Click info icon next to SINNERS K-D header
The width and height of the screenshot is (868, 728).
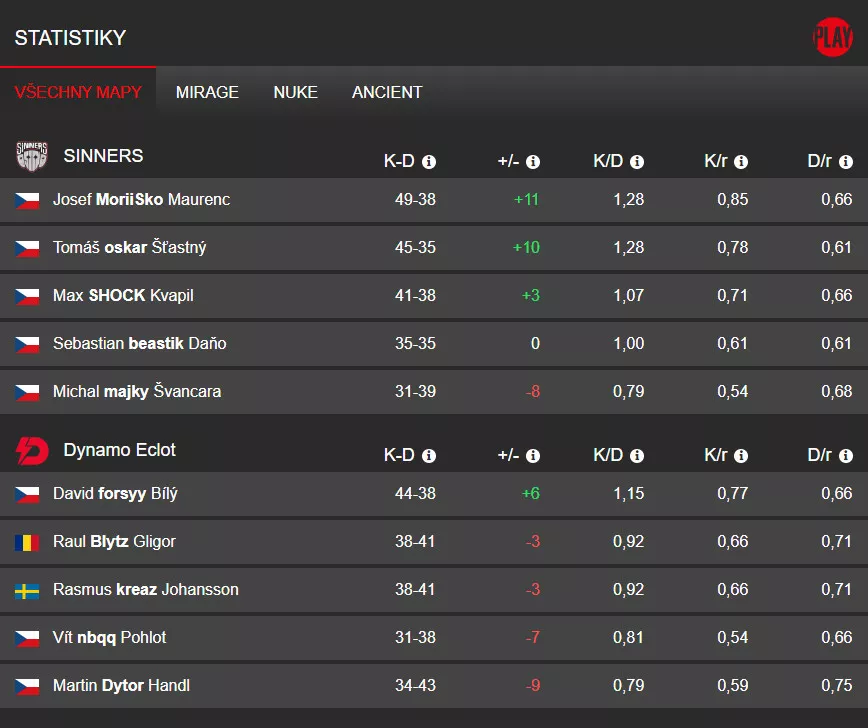point(429,162)
